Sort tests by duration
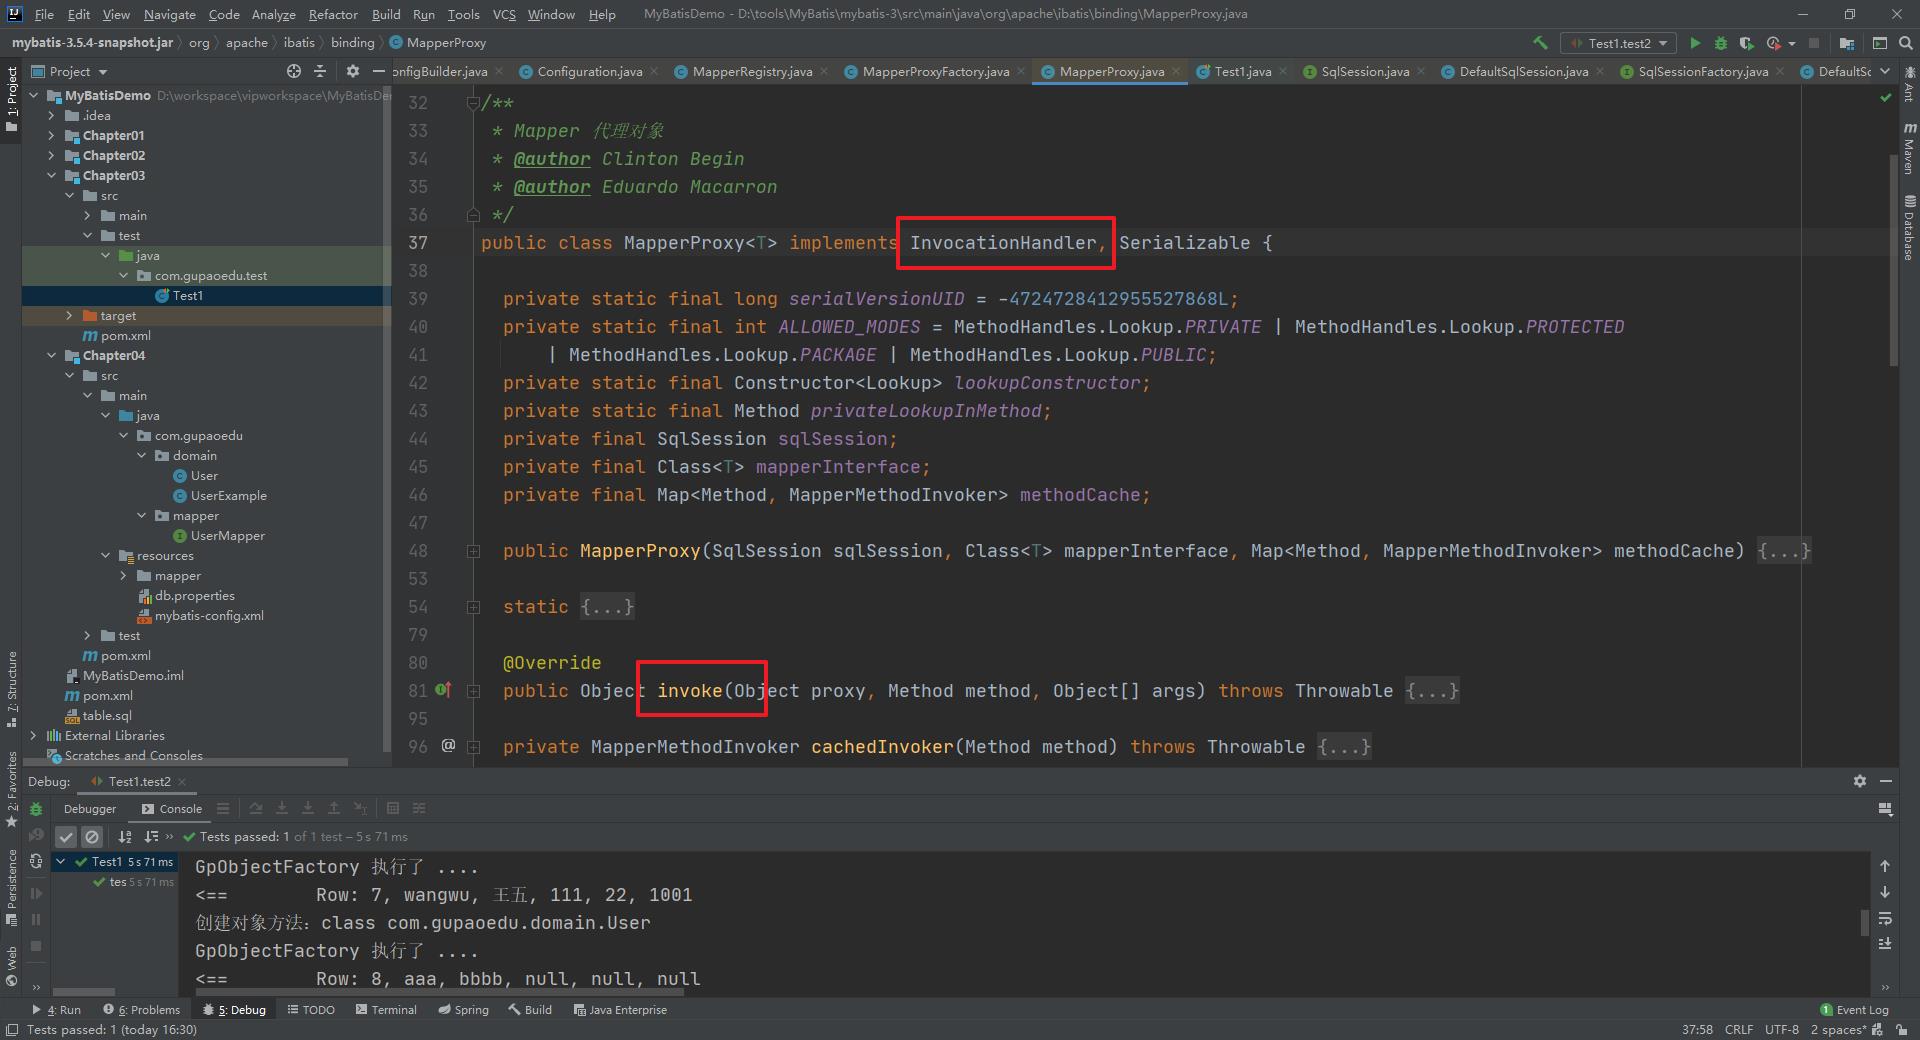The height and width of the screenshot is (1040, 1920). pos(151,837)
